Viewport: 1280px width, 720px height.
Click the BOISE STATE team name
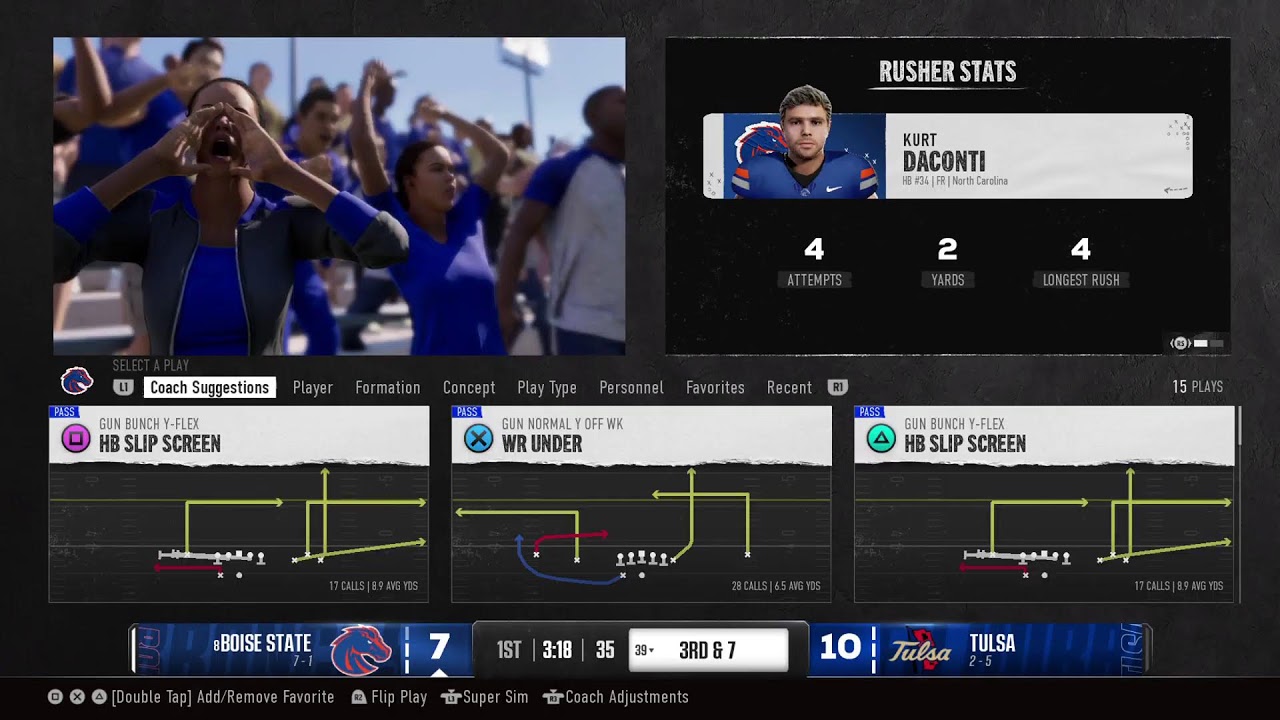pyautogui.click(x=265, y=643)
